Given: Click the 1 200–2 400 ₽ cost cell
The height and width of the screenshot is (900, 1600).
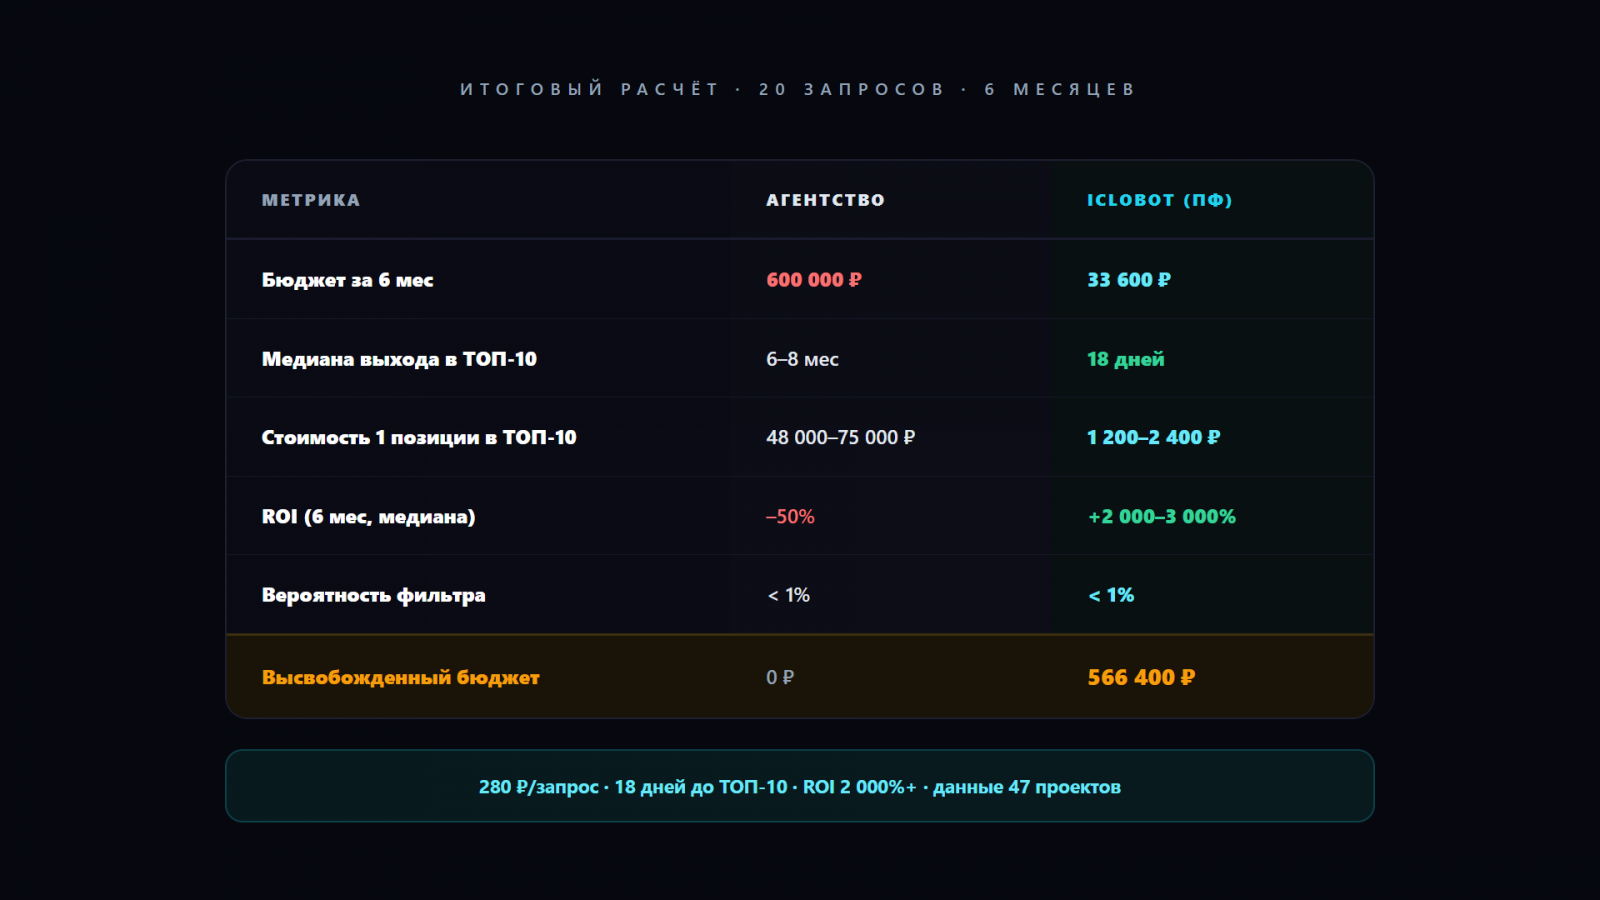Looking at the screenshot, I should click(x=1153, y=437).
